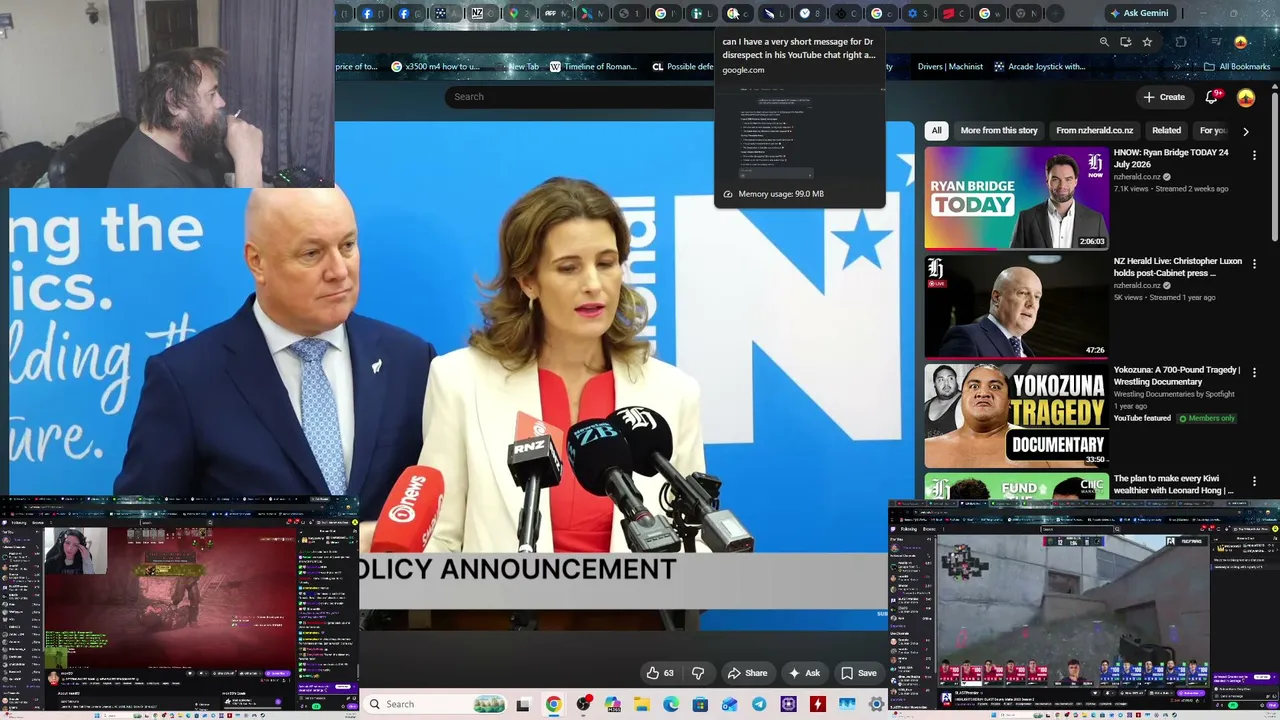
Task: Click the YouTube page vertical scrollbar
Action: point(1275,165)
